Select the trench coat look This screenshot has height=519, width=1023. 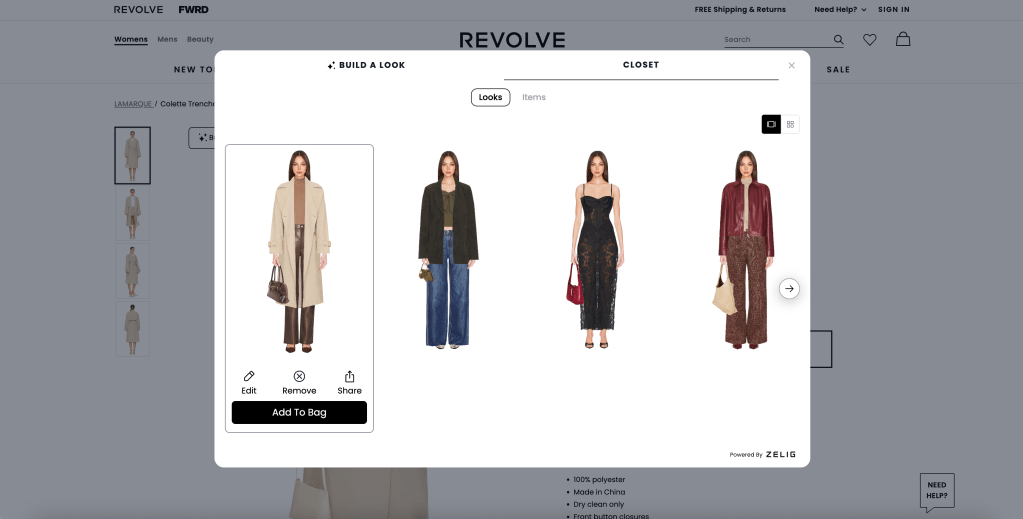tap(299, 252)
